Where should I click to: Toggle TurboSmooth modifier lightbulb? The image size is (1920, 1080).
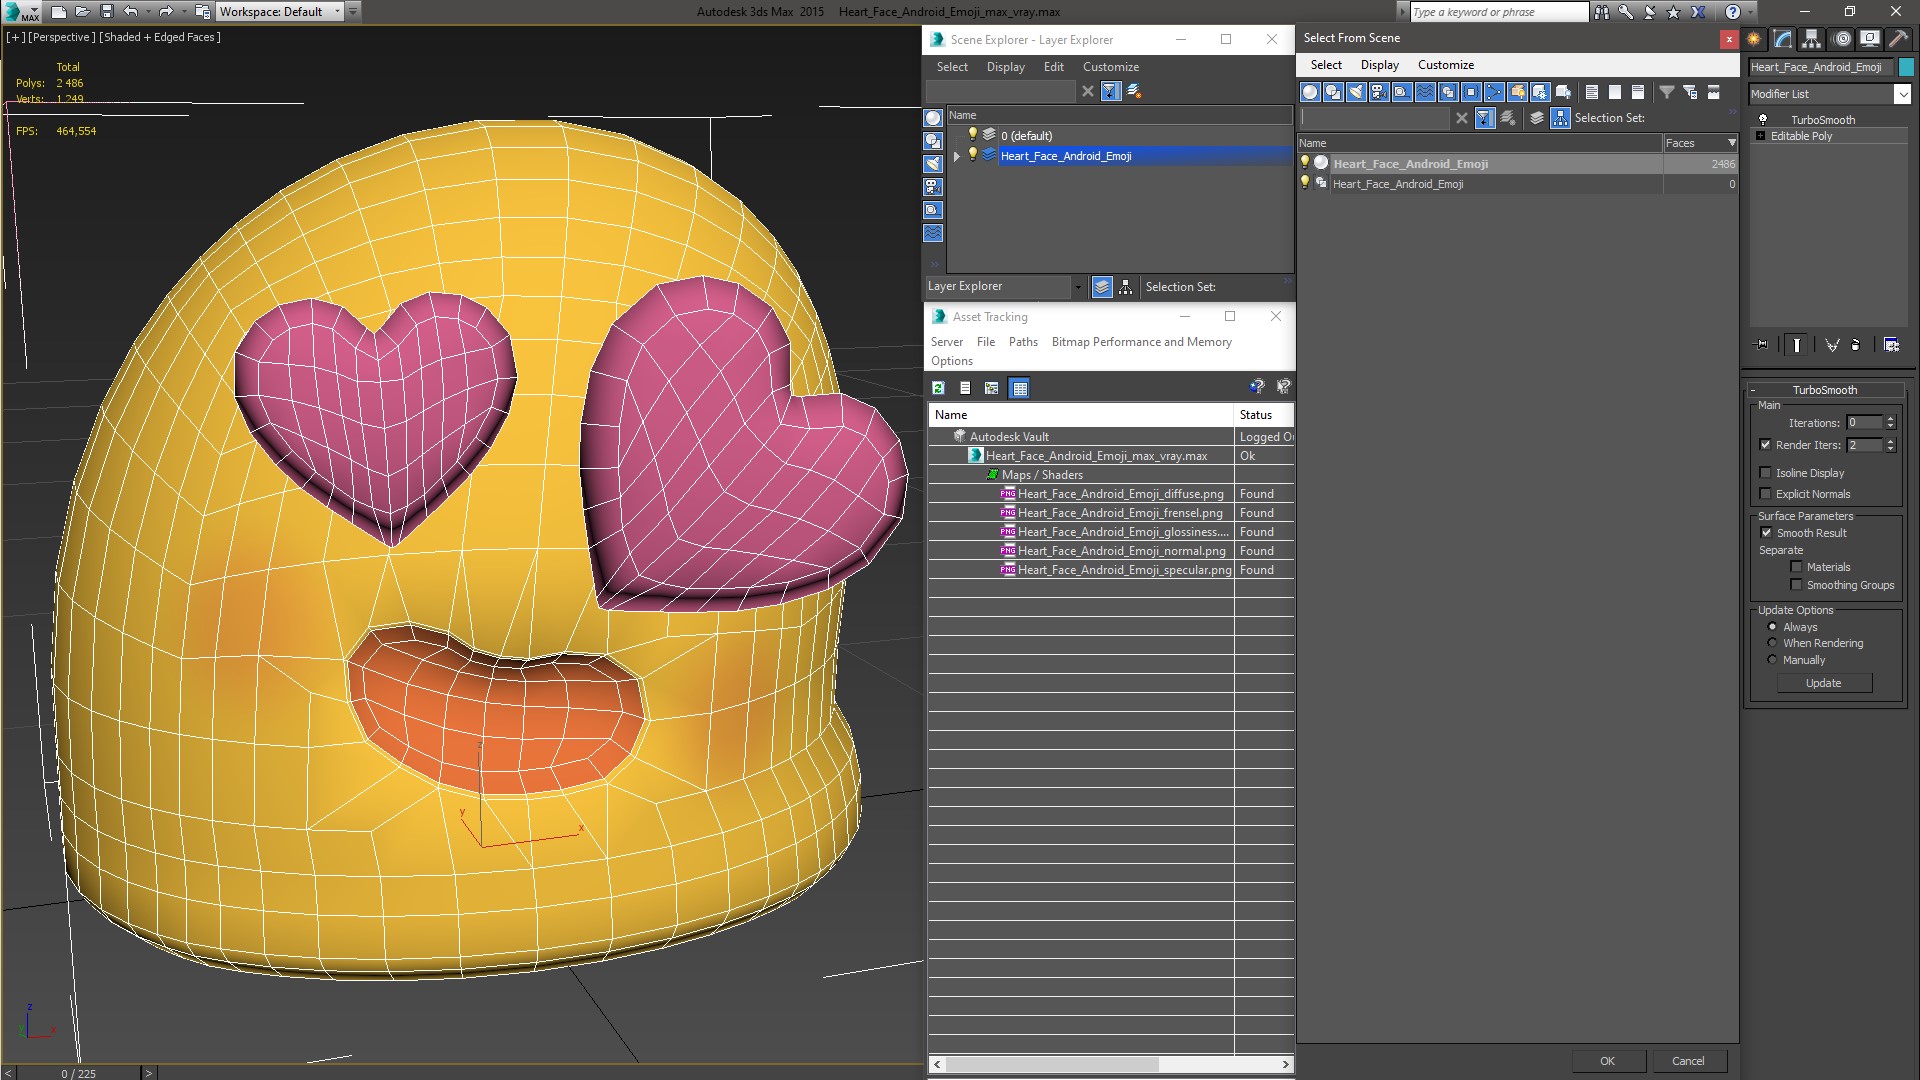[x=1763, y=119]
